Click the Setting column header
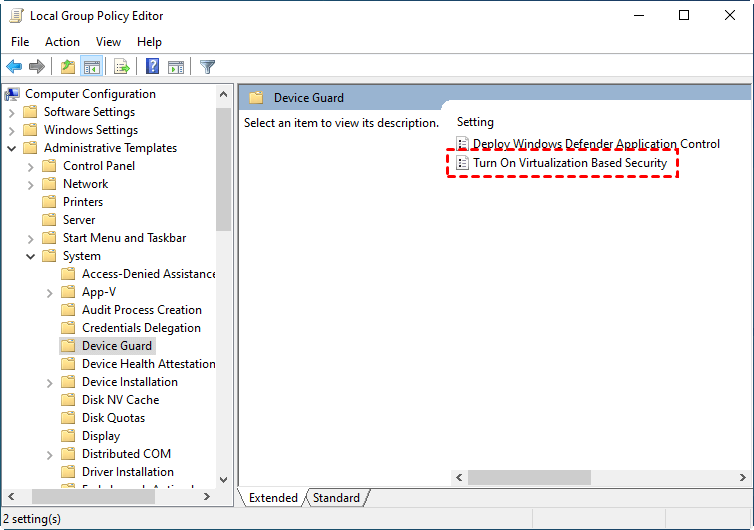This screenshot has height=530, width=754. (x=475, y=122)
